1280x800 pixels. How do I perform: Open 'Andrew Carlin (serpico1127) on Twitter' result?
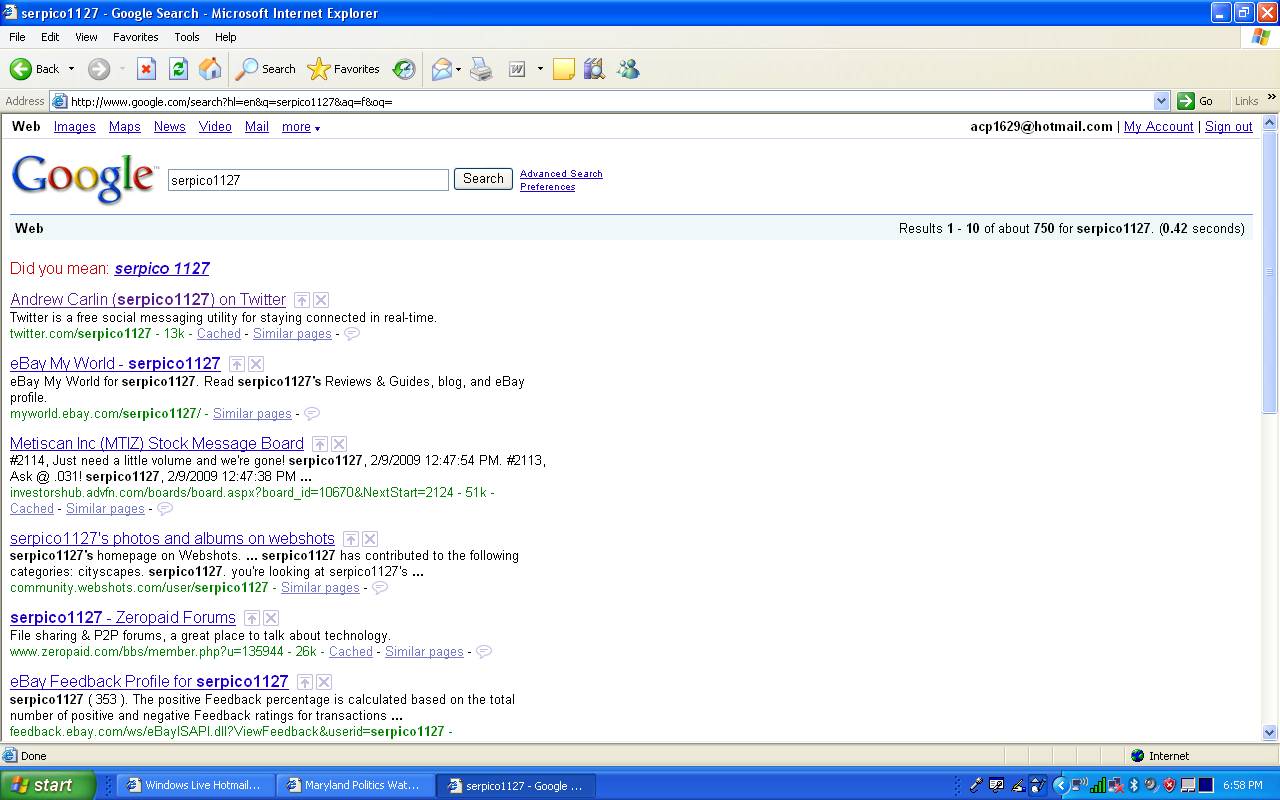pos(148,300)
